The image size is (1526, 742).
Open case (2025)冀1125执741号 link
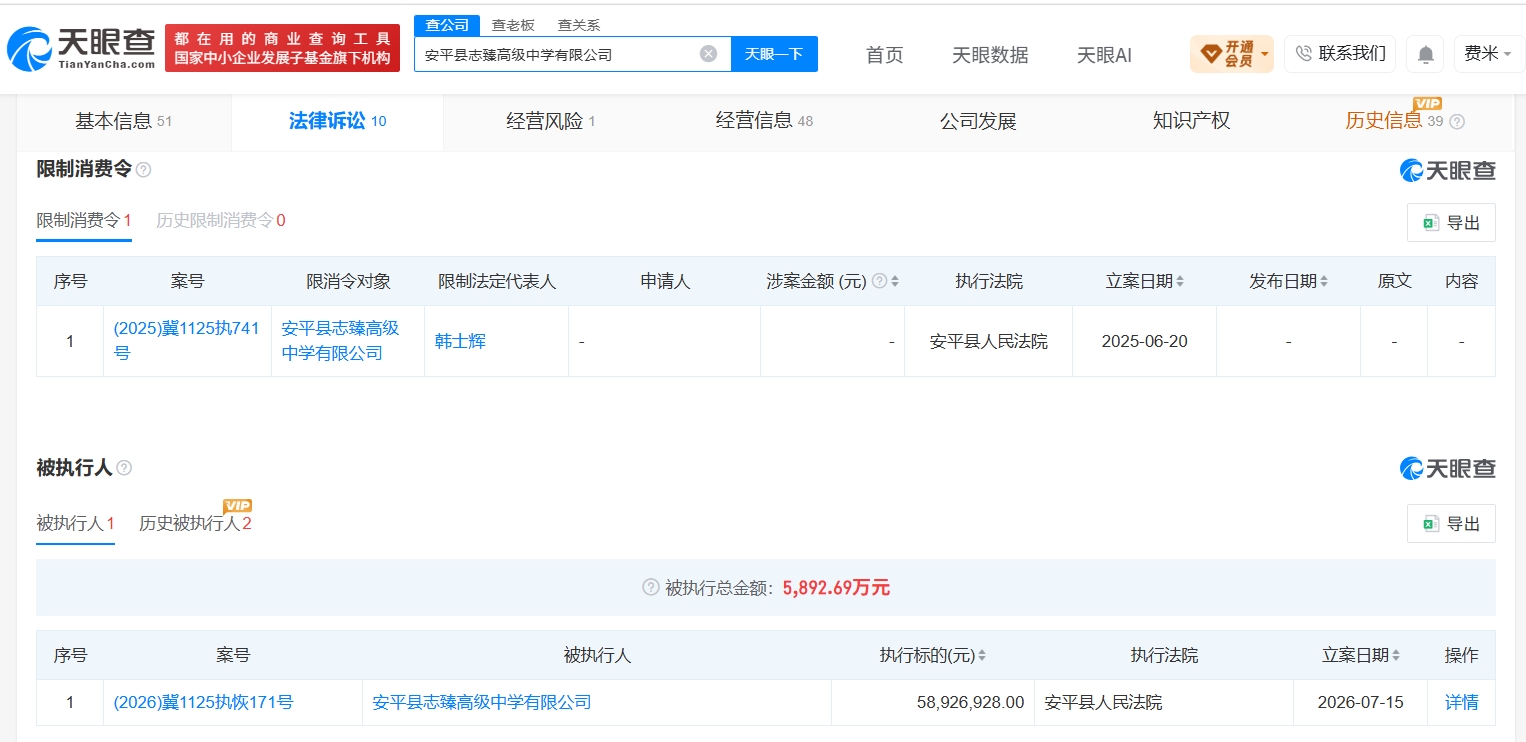(x=185, y=341)
